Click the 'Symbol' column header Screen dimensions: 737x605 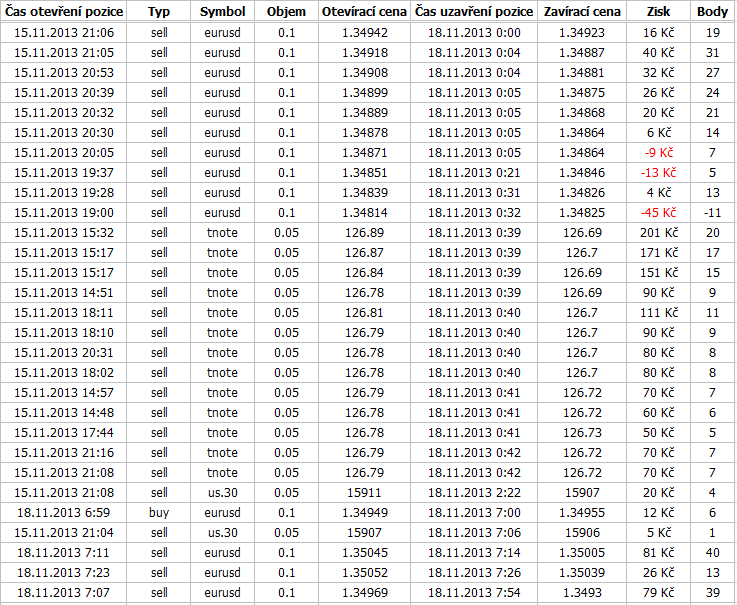coord(222,12)
